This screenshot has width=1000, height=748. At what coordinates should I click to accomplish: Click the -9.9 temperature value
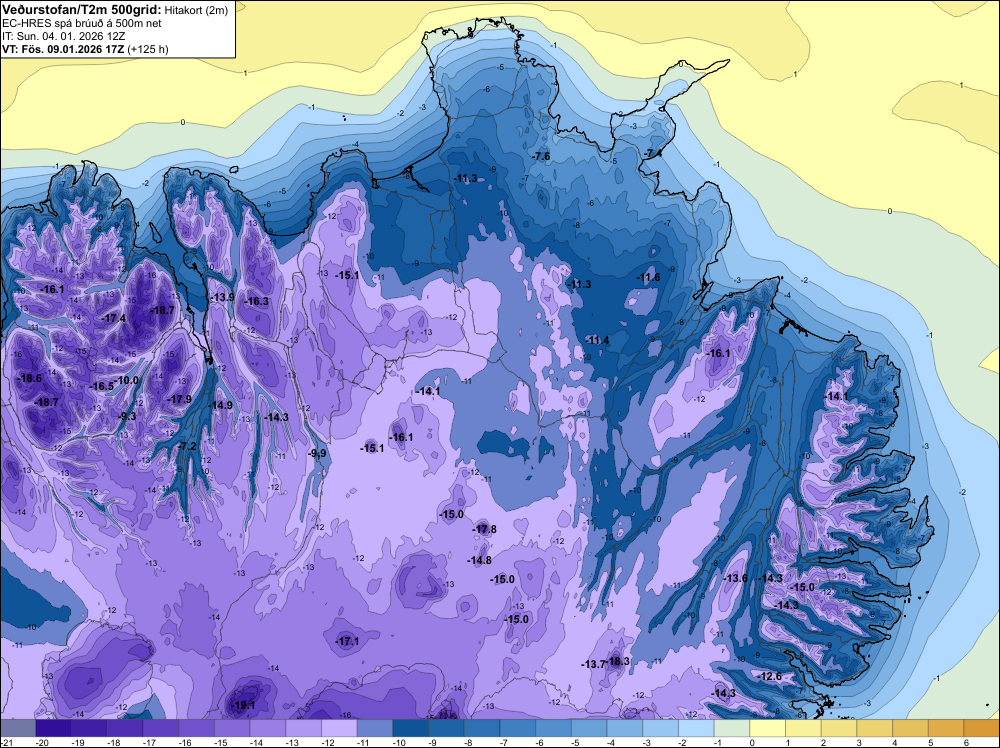[x=317, y=453]
